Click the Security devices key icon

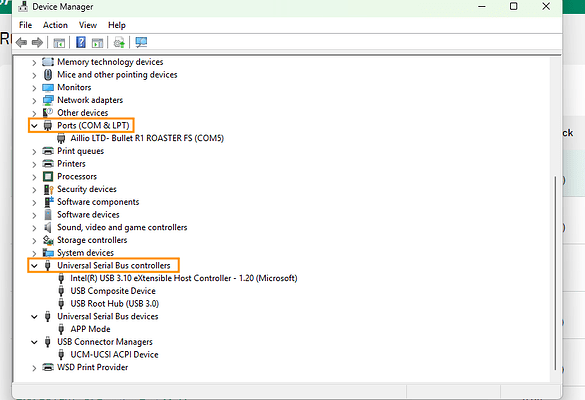pos(49,189)
